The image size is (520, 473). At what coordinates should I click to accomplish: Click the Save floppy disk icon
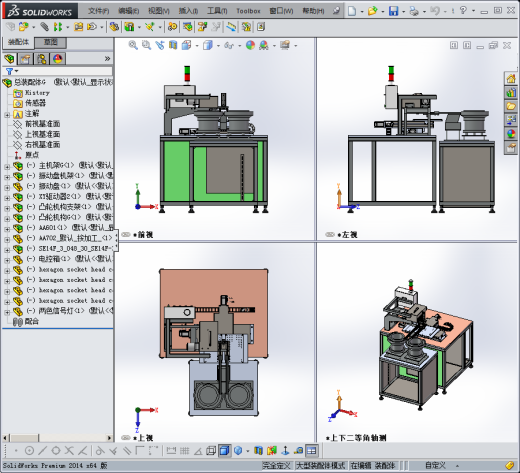394,11
